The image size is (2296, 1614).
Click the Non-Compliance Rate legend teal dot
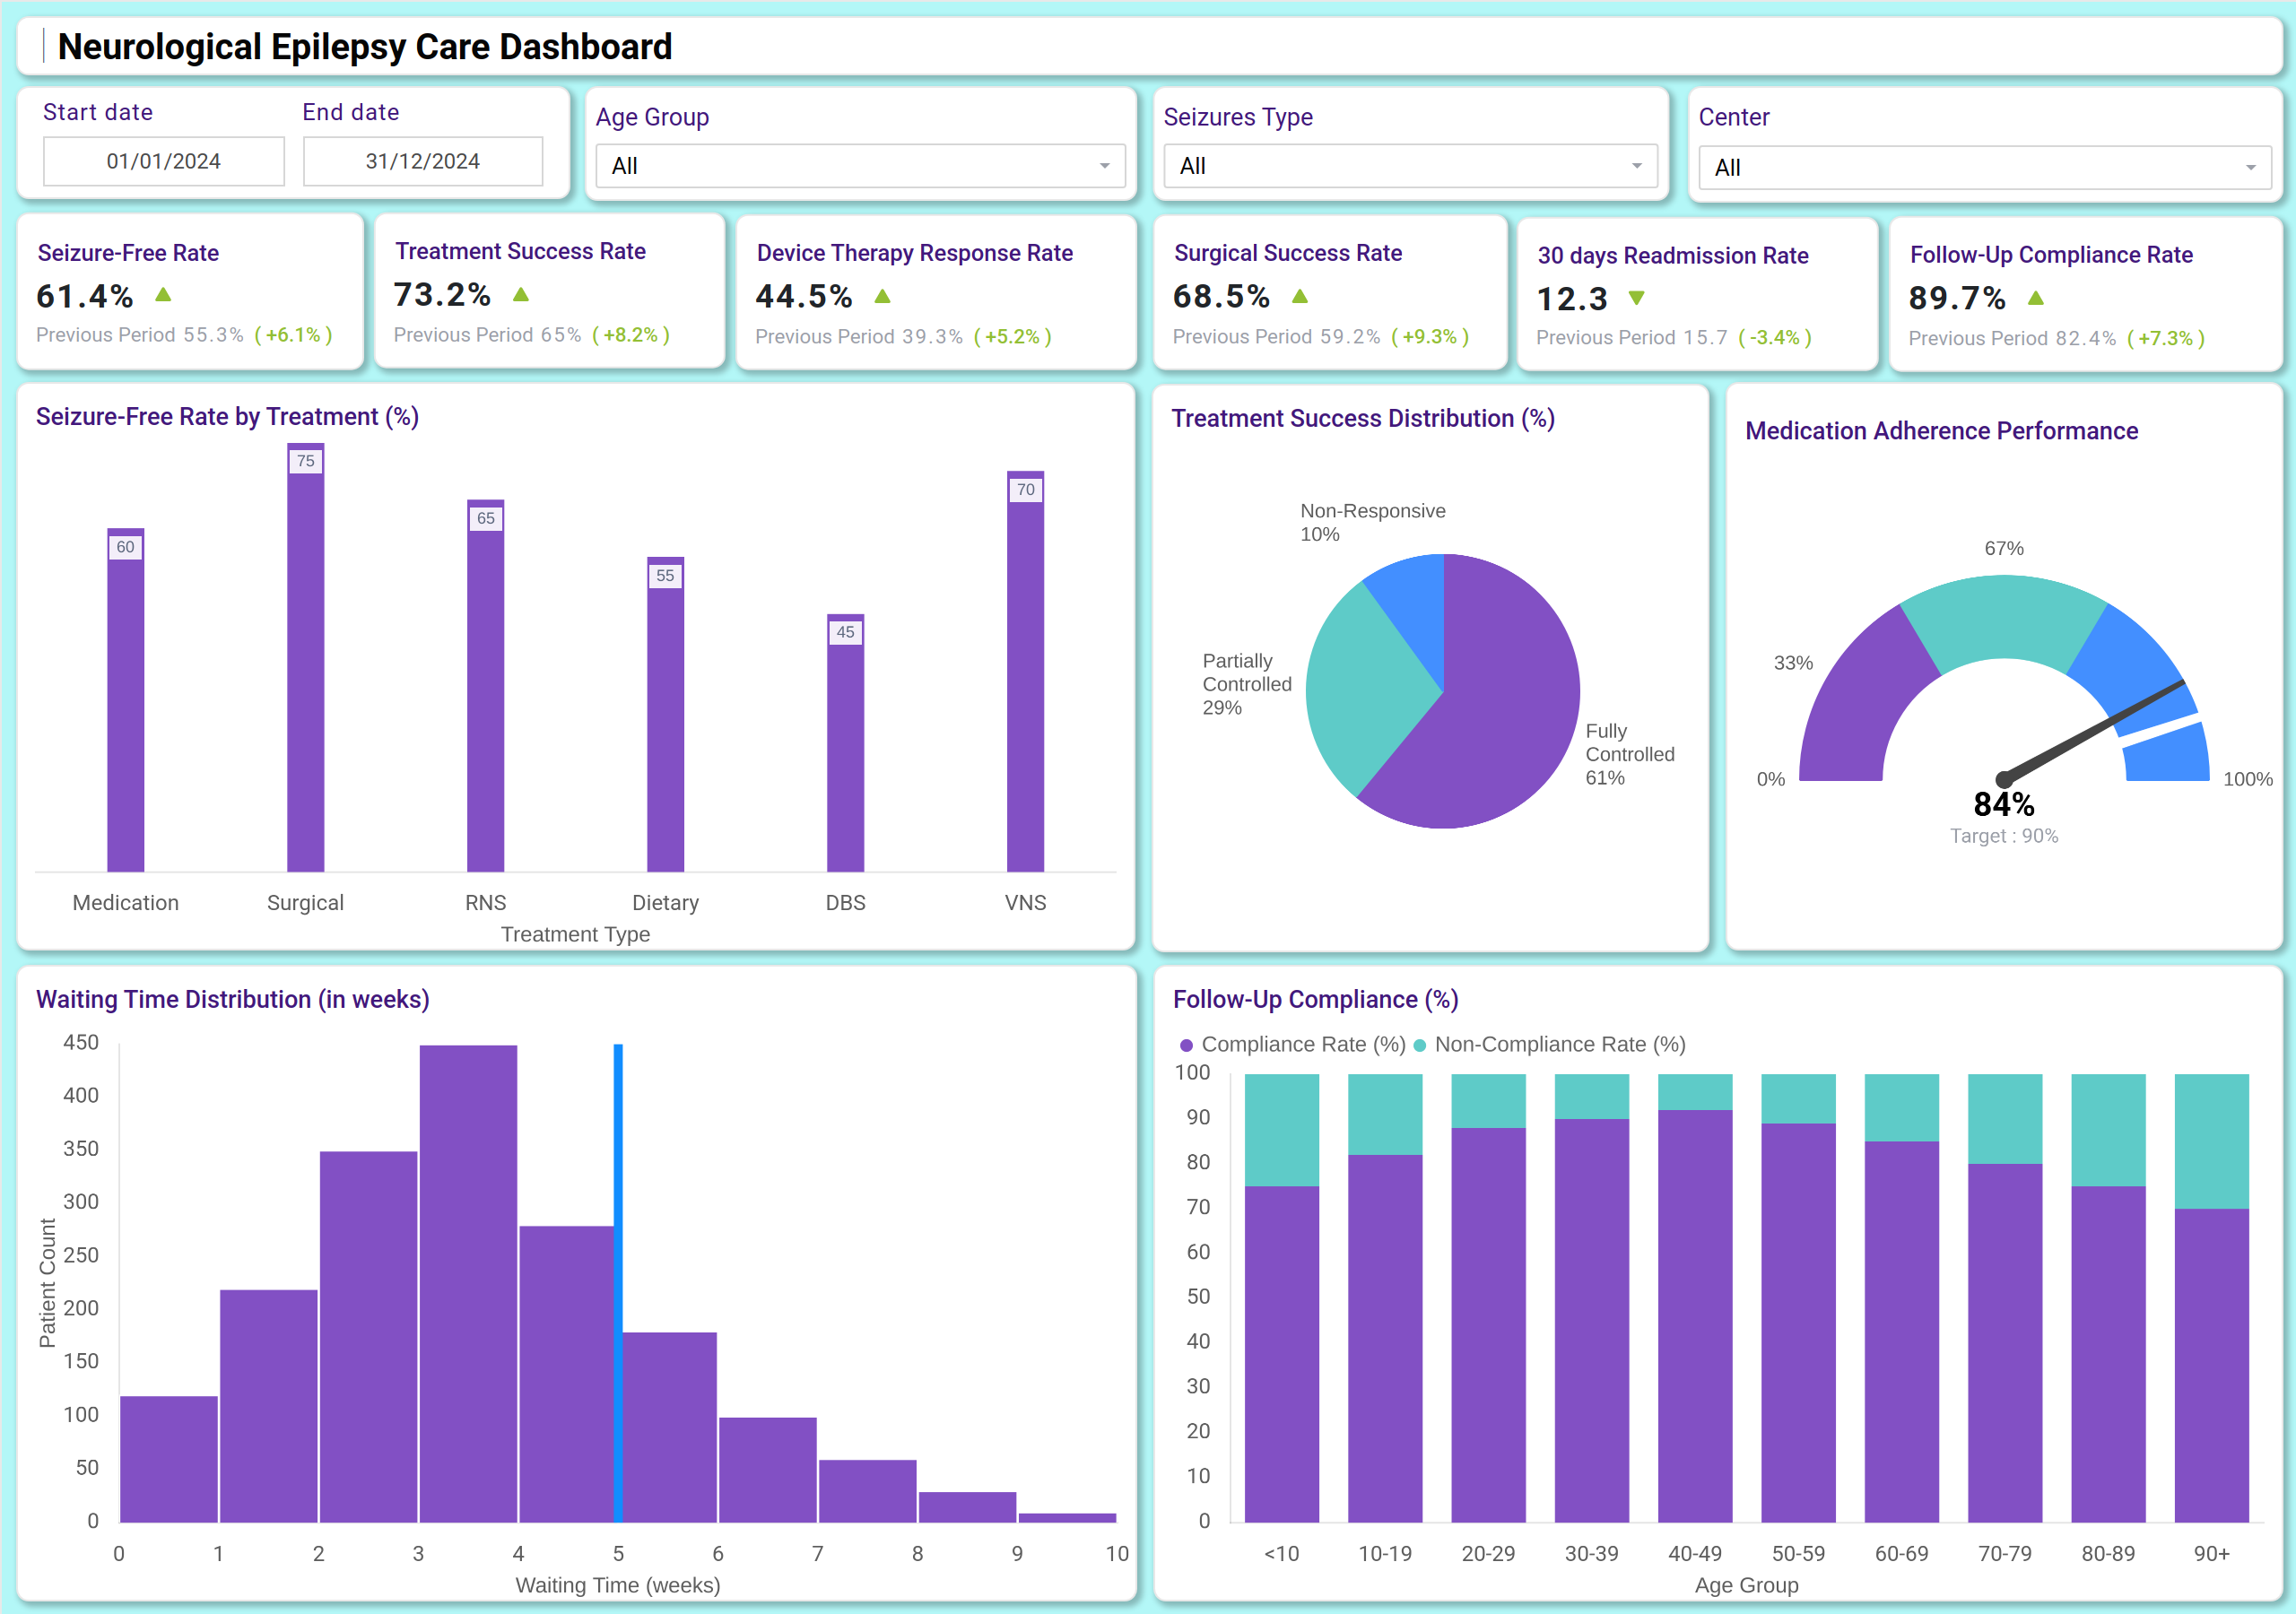click(1420, 1045)
